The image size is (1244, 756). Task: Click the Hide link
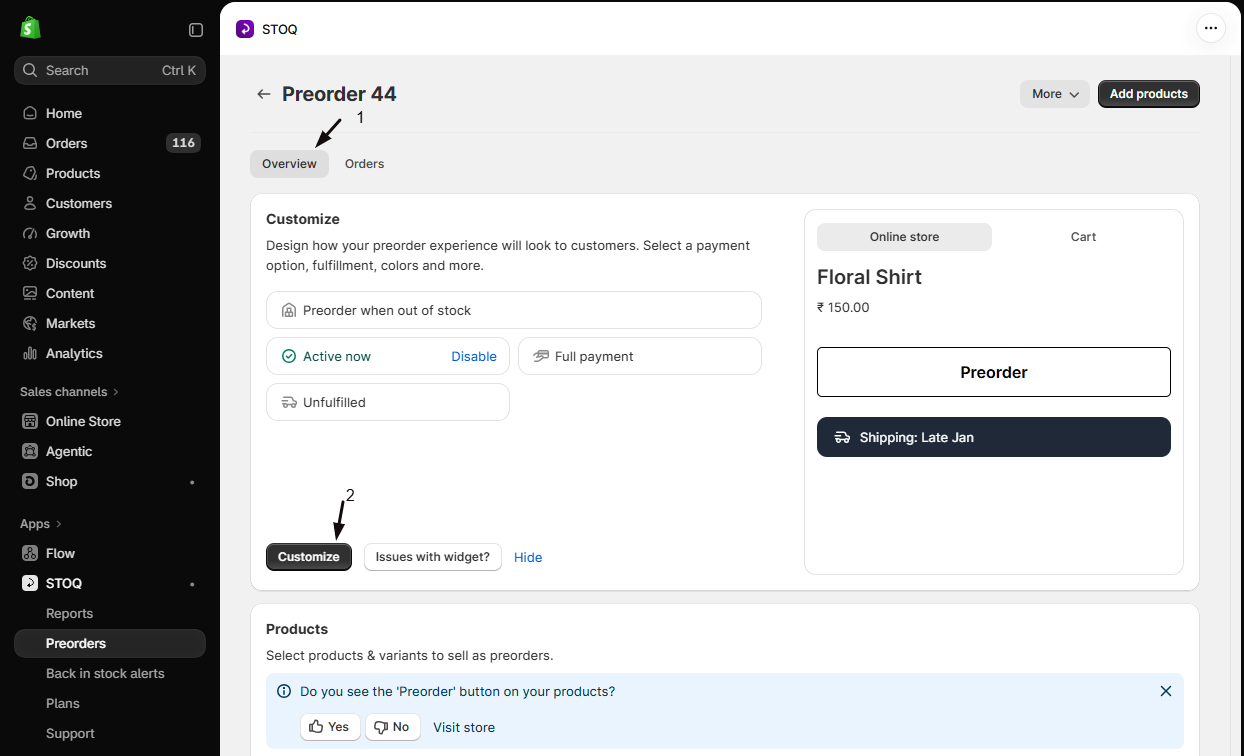pos(528,557)
